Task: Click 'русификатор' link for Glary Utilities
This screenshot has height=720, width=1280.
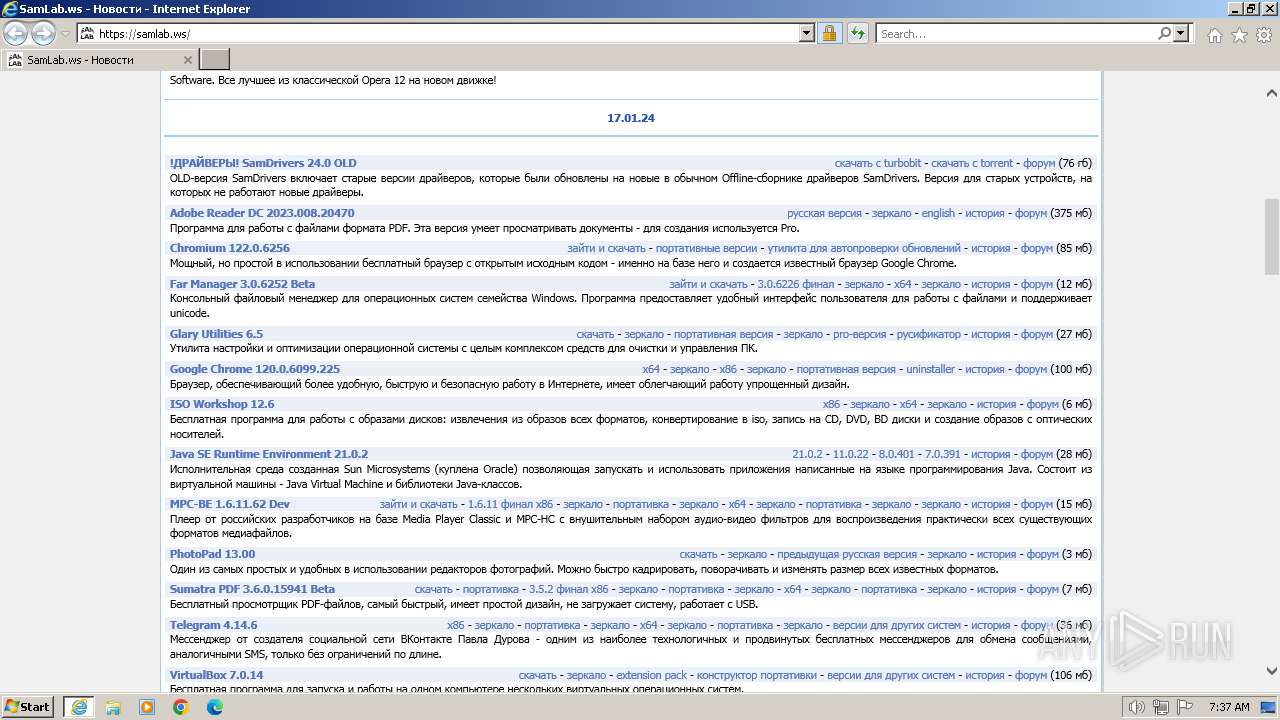Action: point(928,334)
